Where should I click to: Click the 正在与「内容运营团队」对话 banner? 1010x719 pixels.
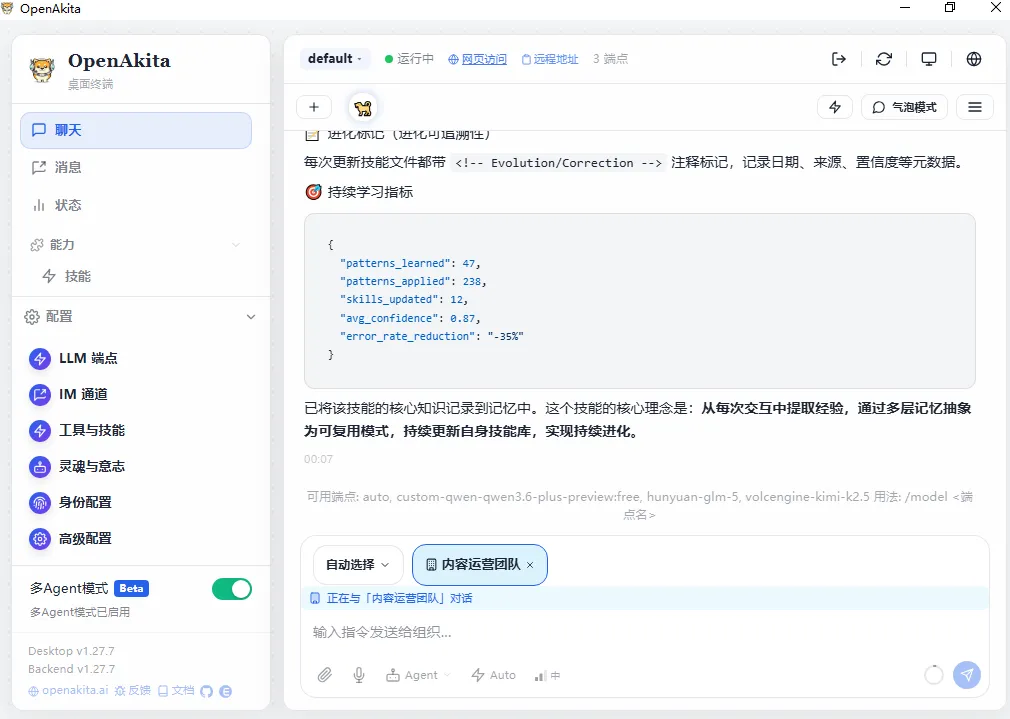click(x=645, y=599)
